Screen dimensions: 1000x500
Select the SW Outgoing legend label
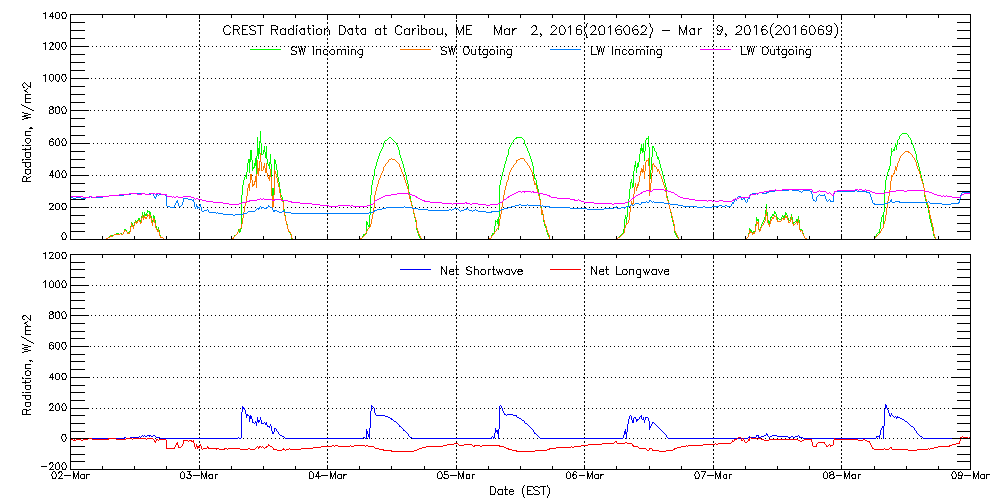click(x=477, y=51)
